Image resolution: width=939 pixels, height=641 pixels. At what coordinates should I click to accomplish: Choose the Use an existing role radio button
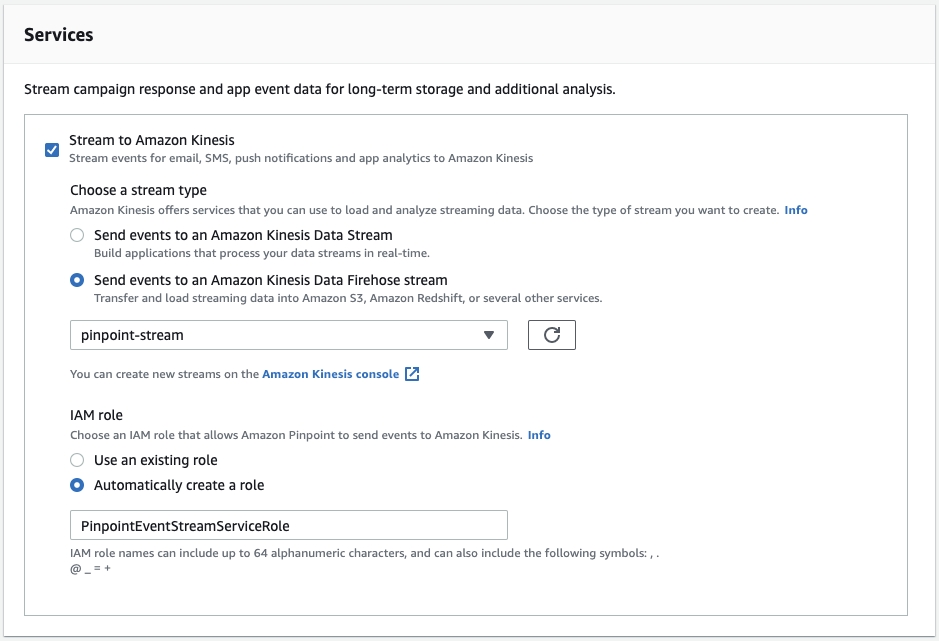(77, 460)
